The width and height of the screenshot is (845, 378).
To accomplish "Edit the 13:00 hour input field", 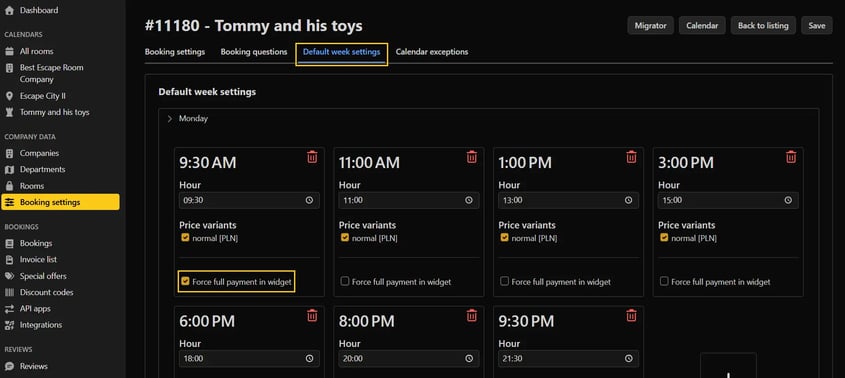I will pyautogui.click(x=569, y=200).
